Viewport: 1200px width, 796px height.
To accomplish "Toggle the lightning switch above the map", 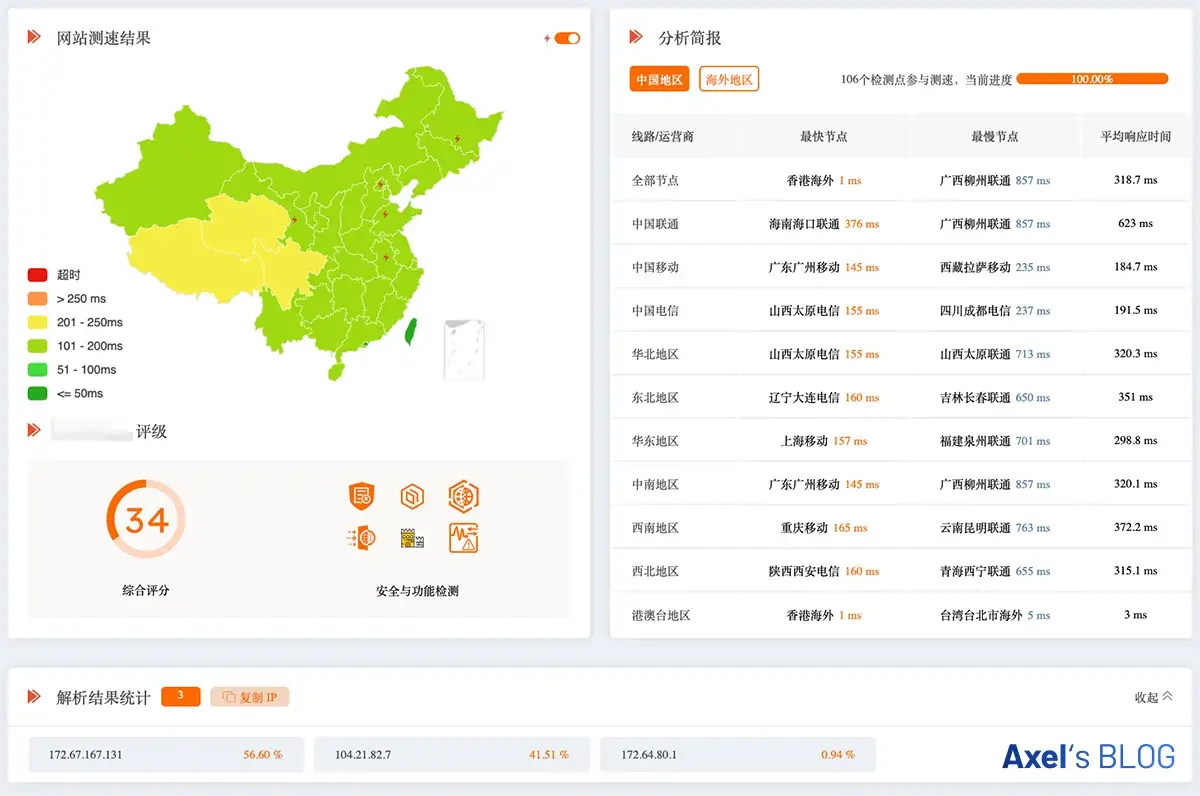I will 566,38.
